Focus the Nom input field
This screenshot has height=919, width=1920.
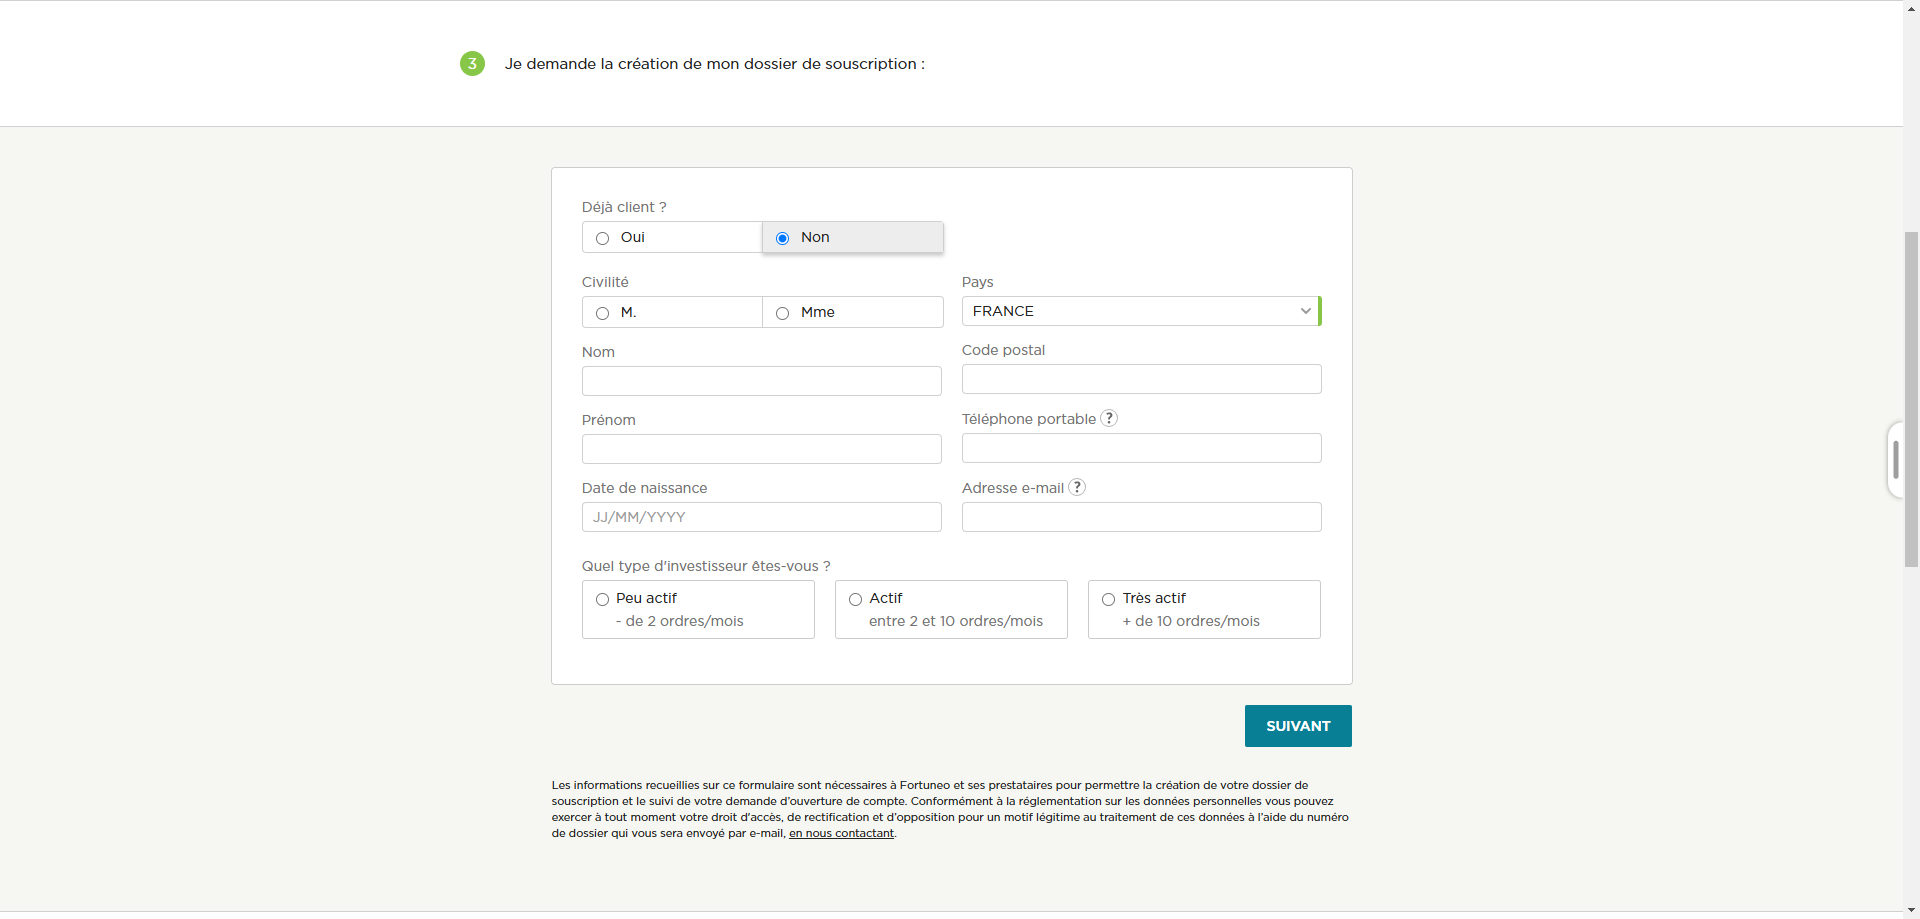762,381
